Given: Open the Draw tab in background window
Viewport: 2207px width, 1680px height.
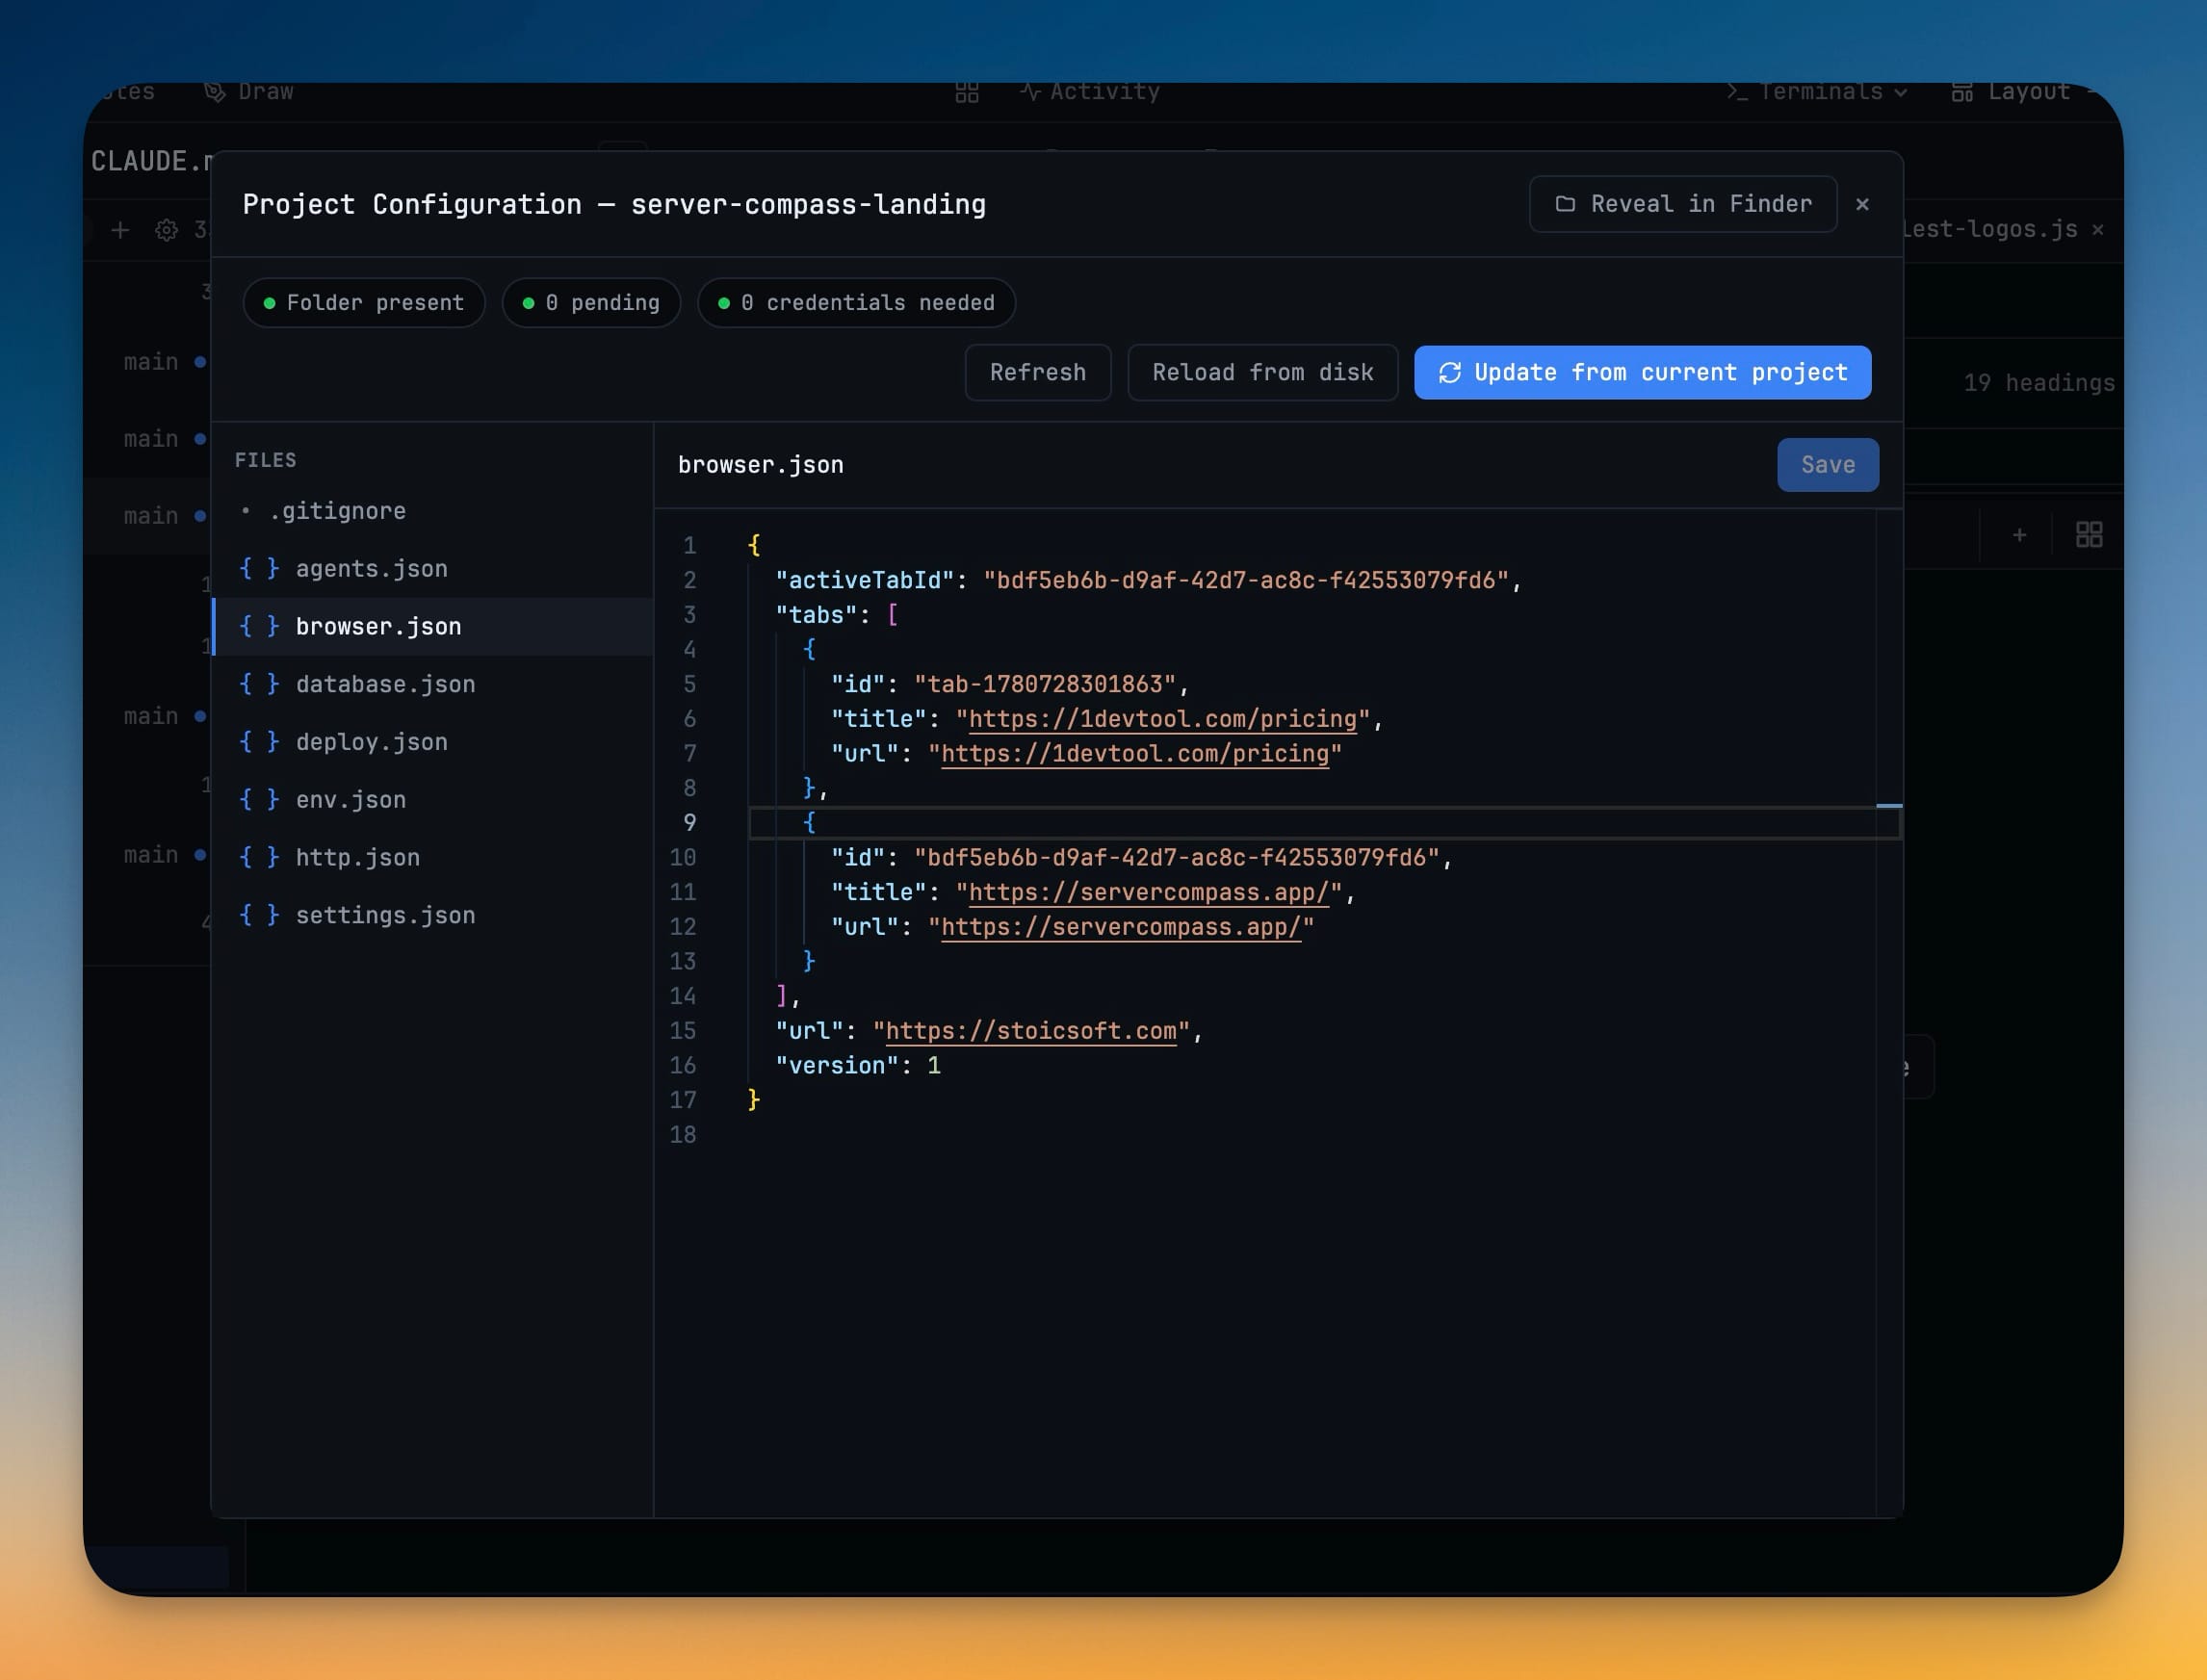Looking at the screenshot, I should pos(249,92).
